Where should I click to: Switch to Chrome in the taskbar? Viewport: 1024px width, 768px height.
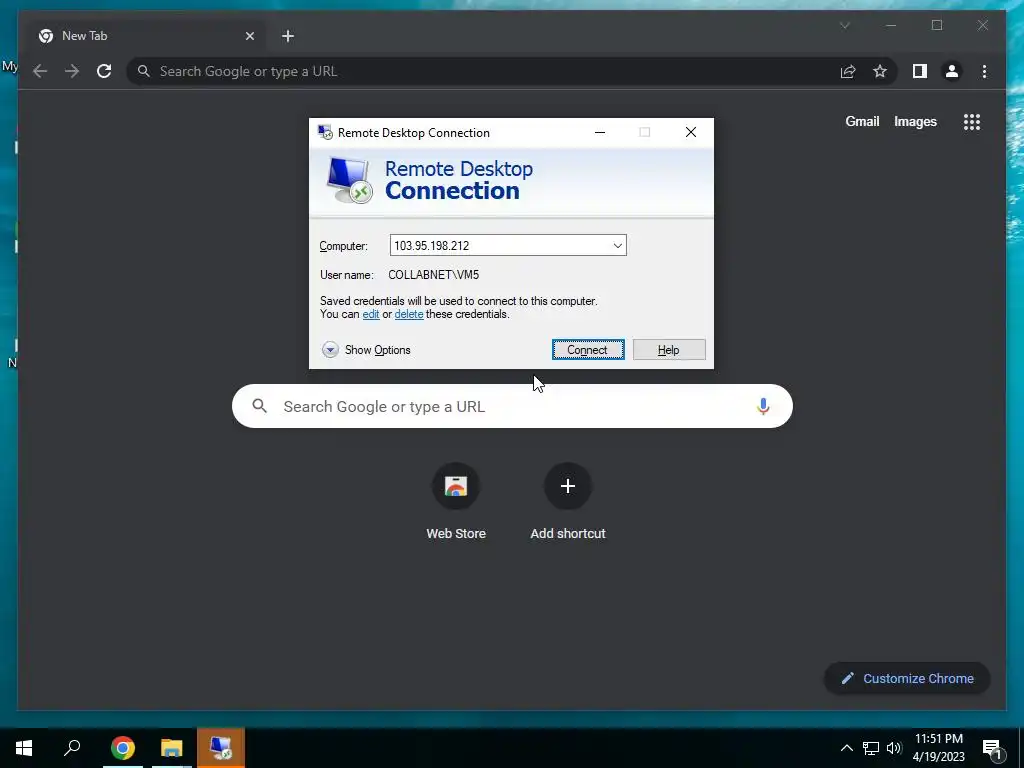click(123, 748)
